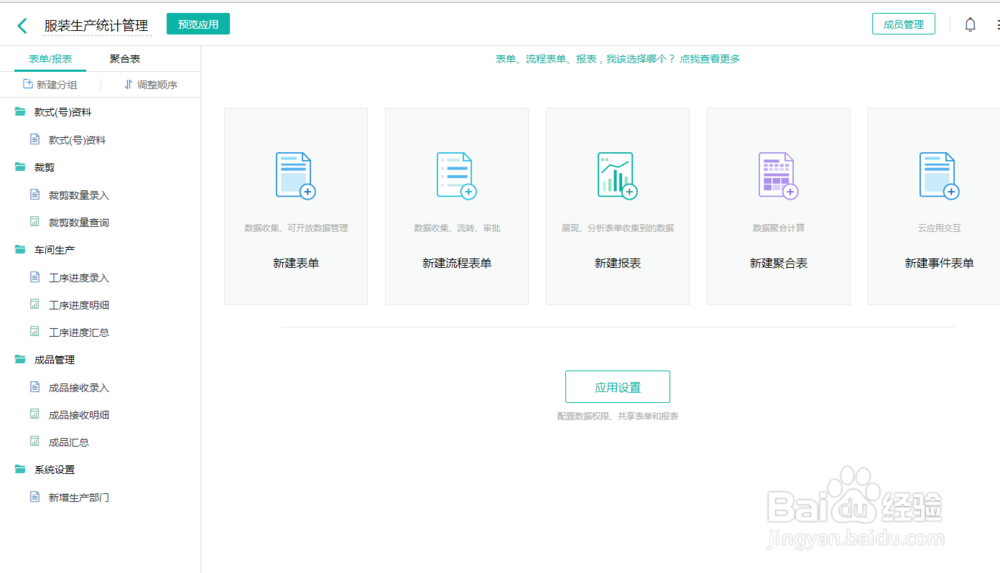Select the 新建流程表单 card title
The width and height of the screenshot is (1000, 573).
point(457,263)
